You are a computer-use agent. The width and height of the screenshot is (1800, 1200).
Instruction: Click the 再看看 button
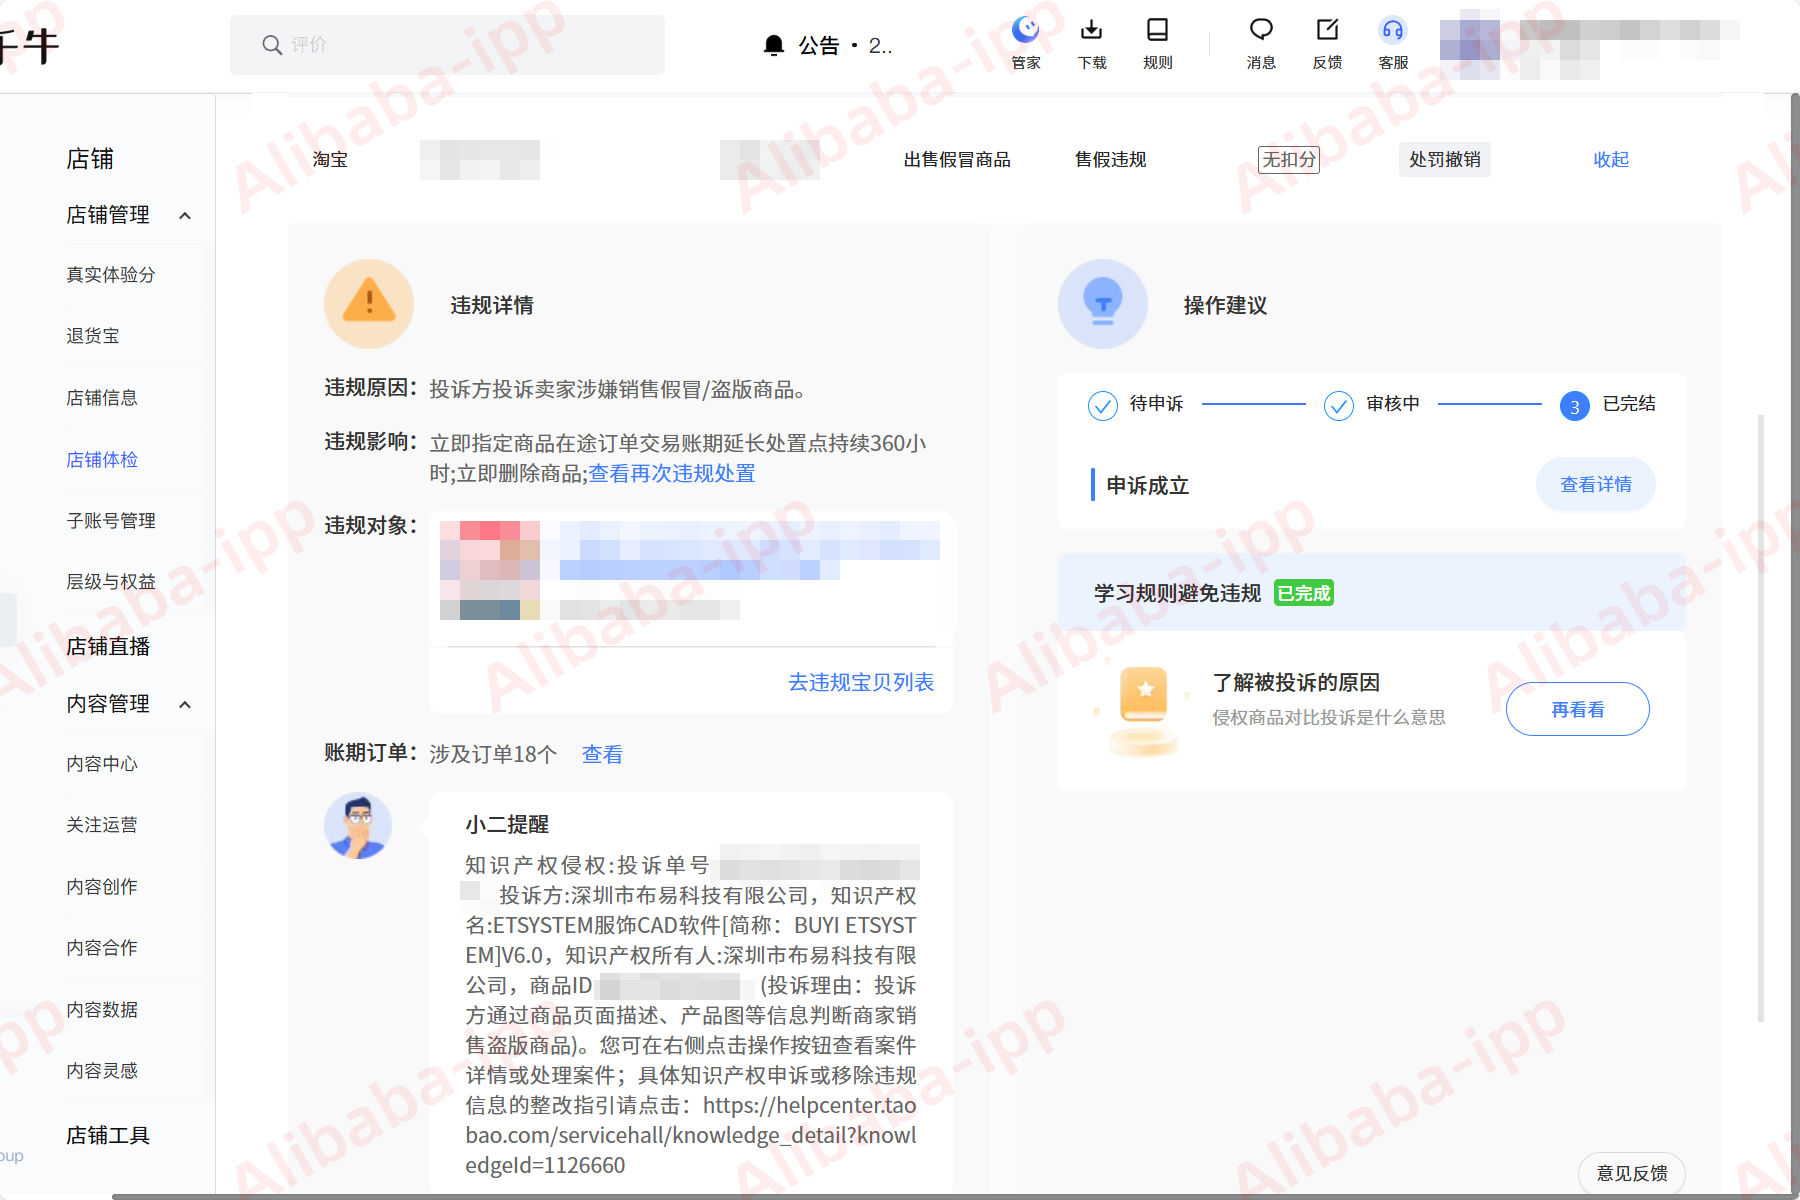1578,709
